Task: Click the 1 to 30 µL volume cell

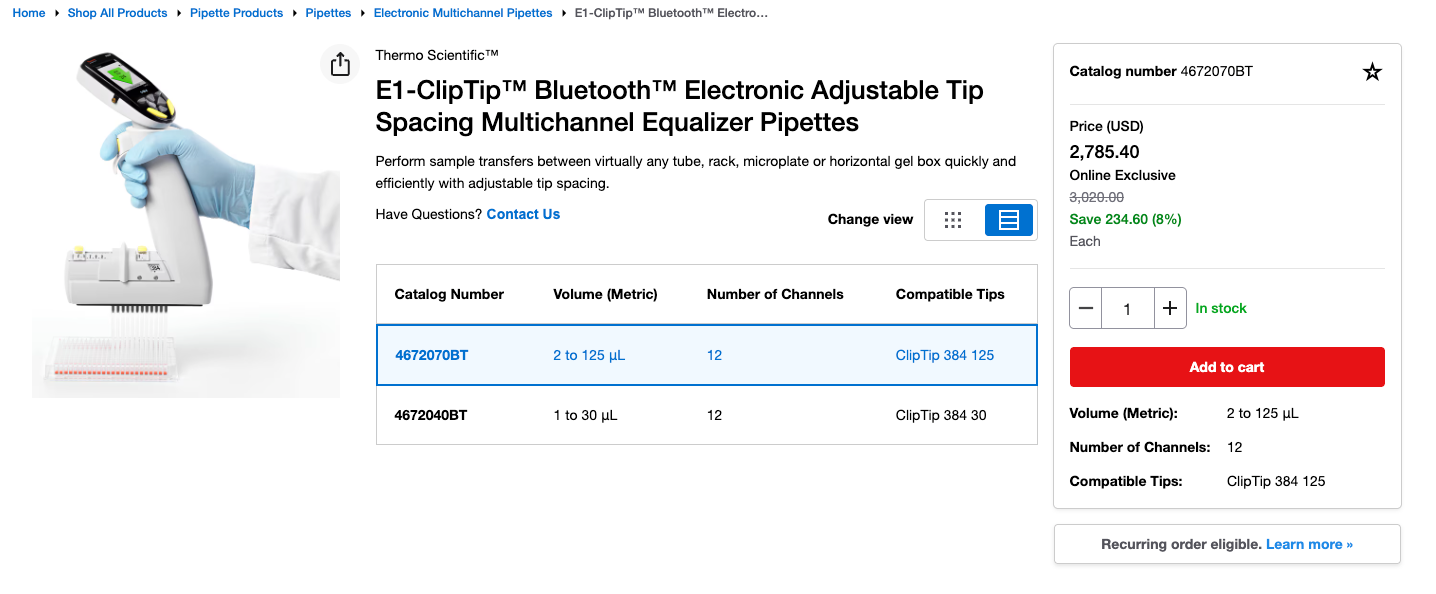Action: (585, 415)
